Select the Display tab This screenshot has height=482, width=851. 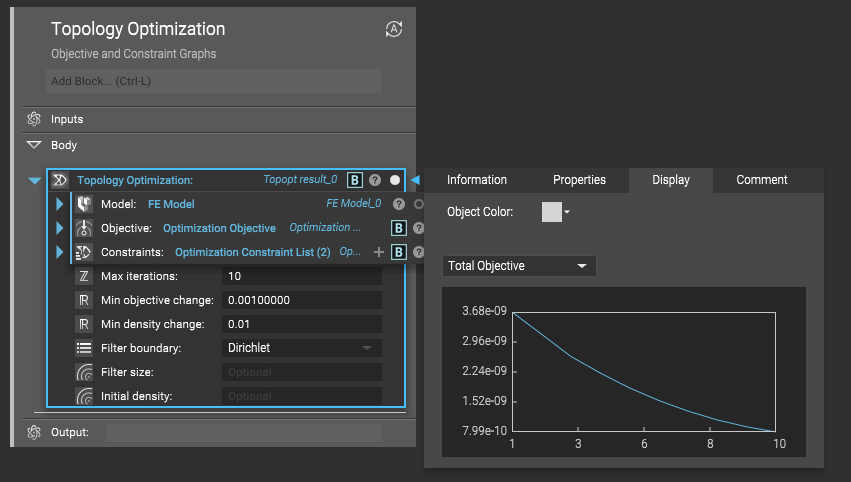click(x=671, y=180)
